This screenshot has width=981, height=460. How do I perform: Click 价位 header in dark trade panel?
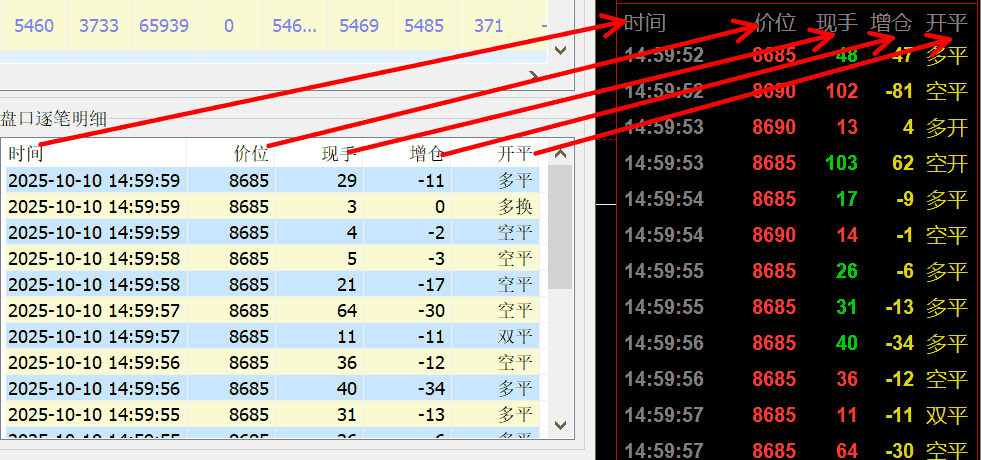[x=775, y=23]
